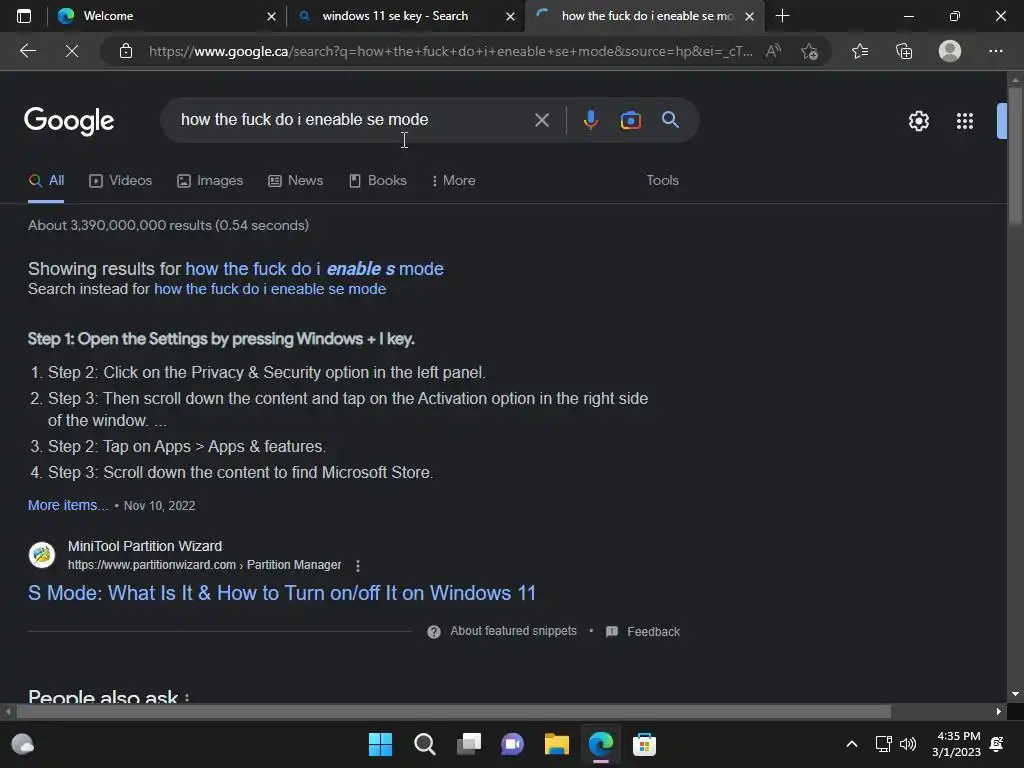Open network icon in system tray
The image size is (1024, 768).
point(884,744)
